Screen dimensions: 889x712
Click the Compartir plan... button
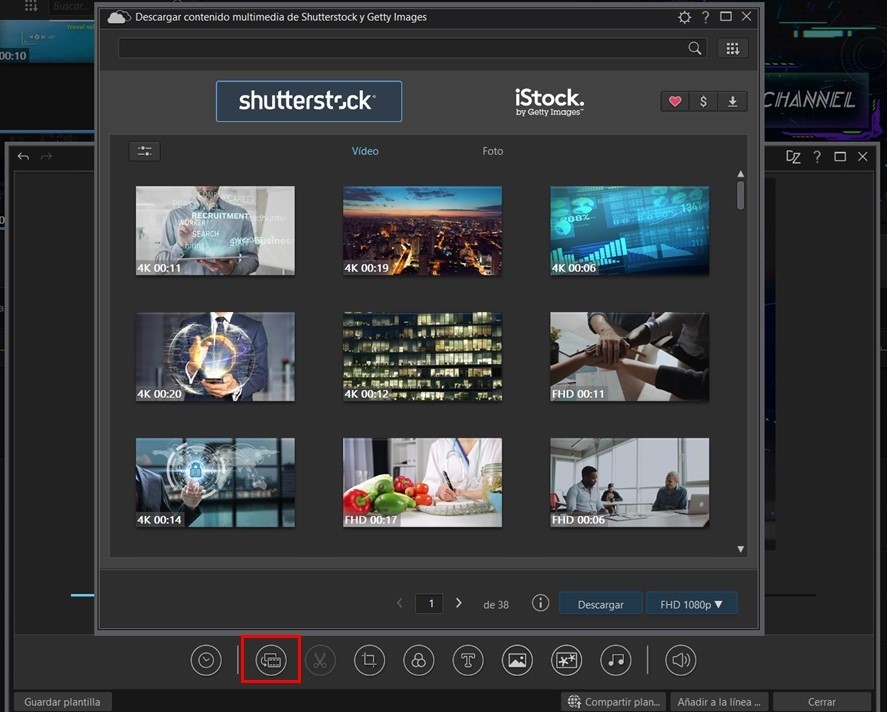[x=615, y=702]
